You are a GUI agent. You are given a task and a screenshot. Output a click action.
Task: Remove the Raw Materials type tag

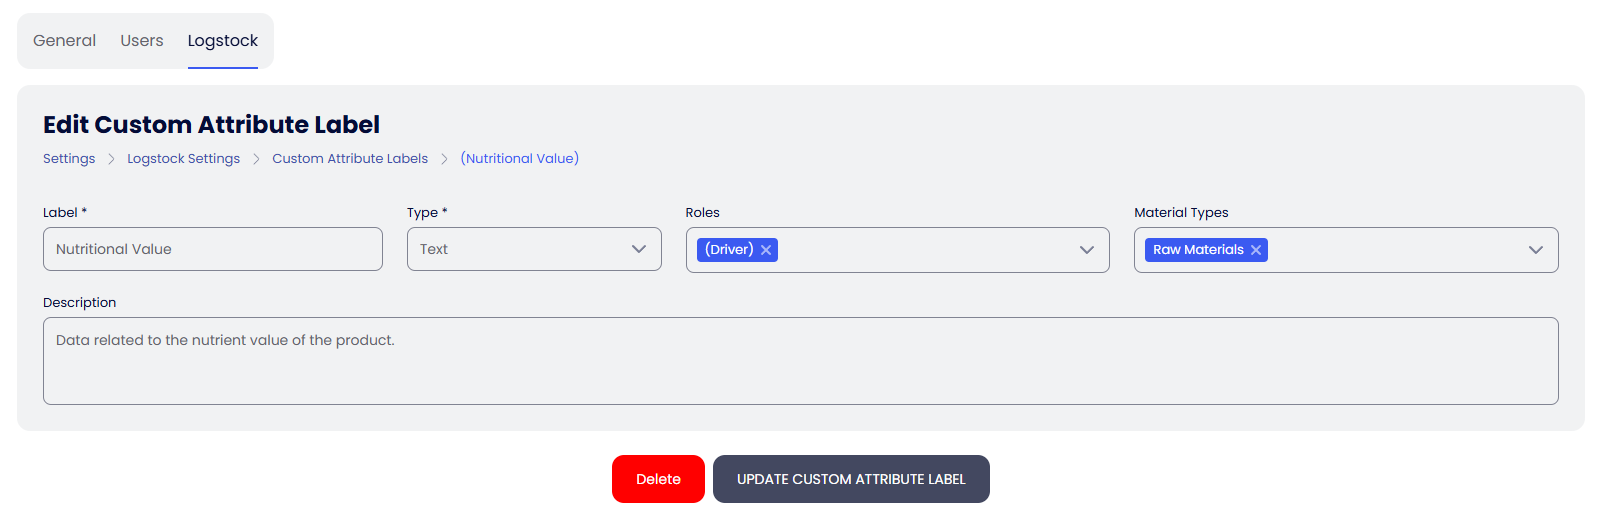tap(1256, 250)
